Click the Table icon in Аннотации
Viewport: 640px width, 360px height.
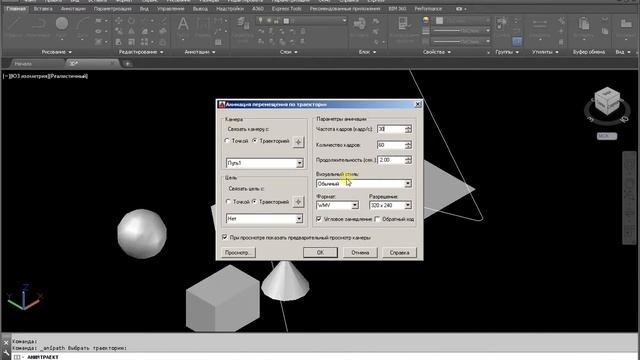click(x=218, y=42)
